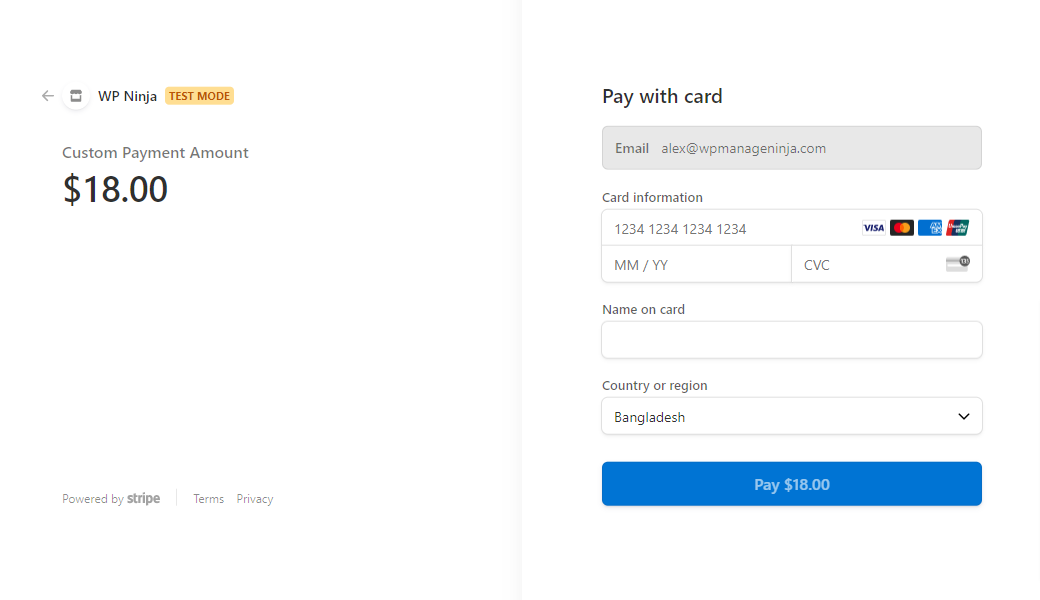This screenshot has height=600, width=1040.
Task: Click the TEST MODE badge
Action: 199,96
